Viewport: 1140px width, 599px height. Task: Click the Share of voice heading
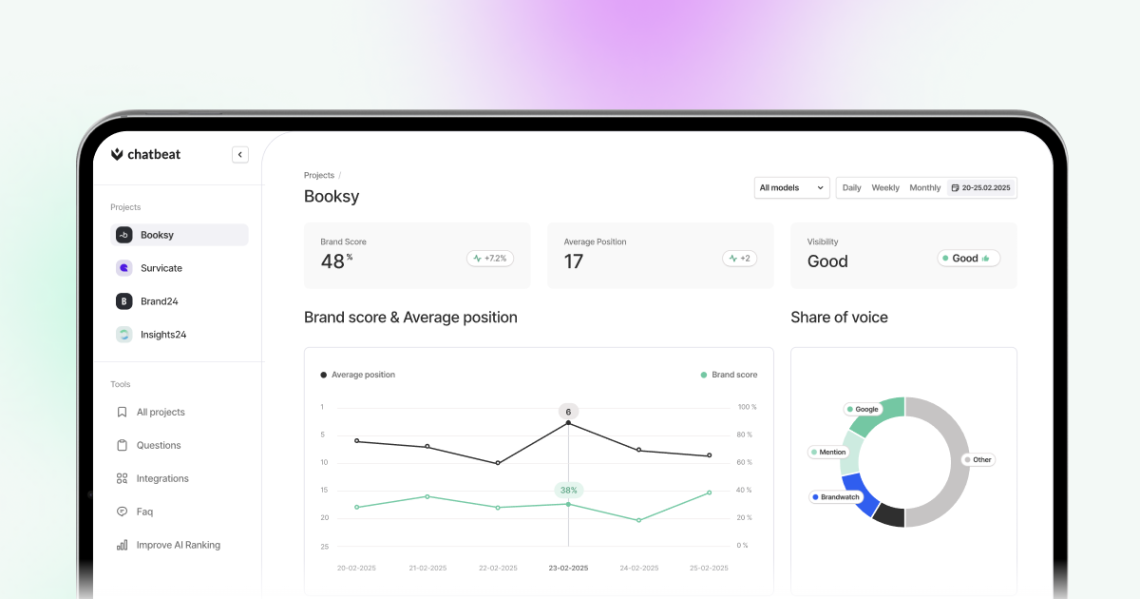(839, 317)
